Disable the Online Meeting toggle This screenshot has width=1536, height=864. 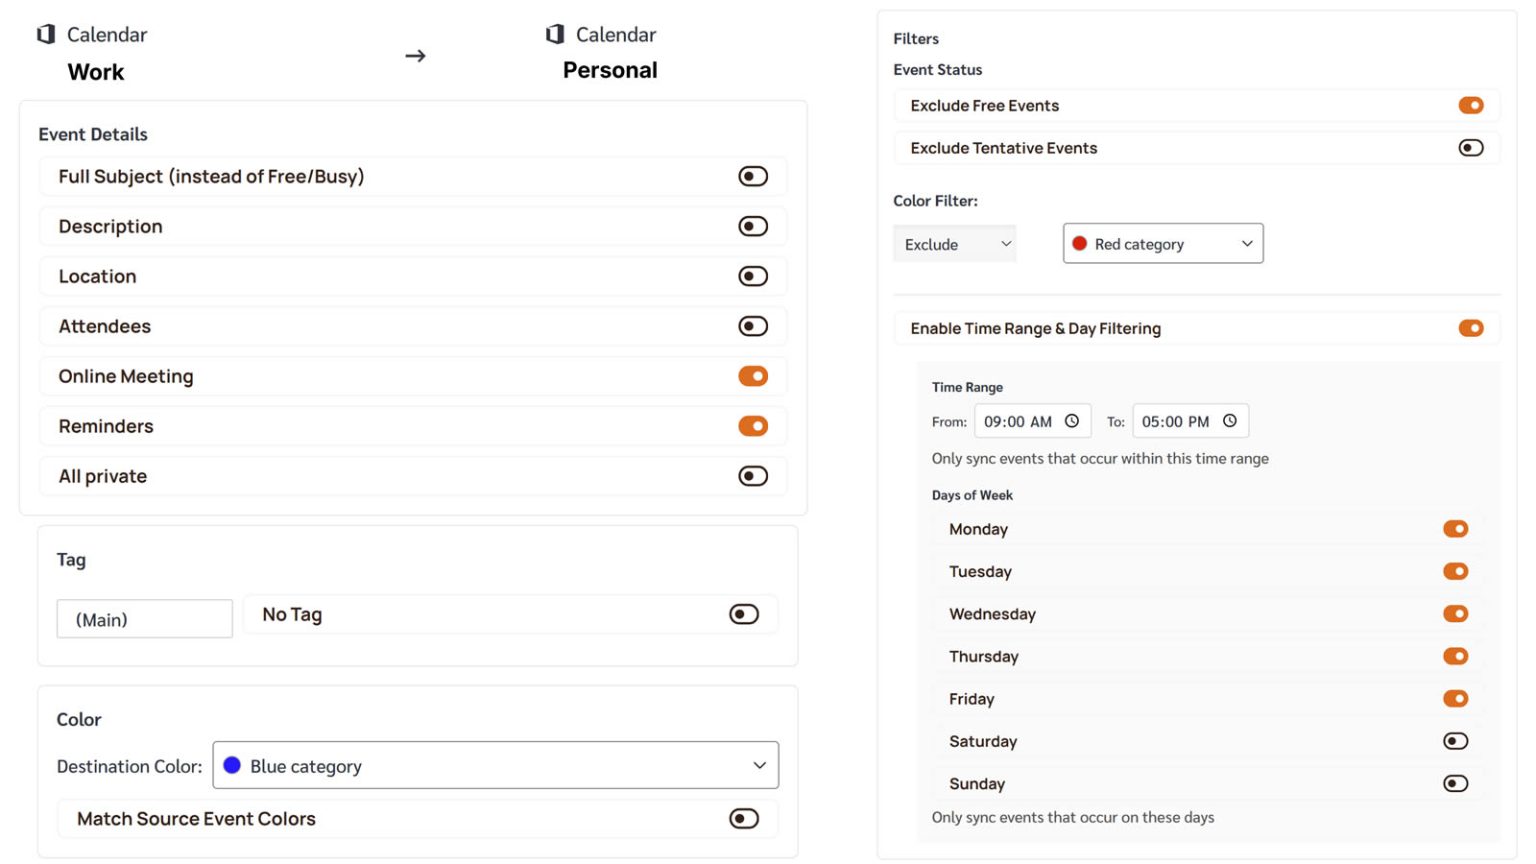[x=753, y=376]
